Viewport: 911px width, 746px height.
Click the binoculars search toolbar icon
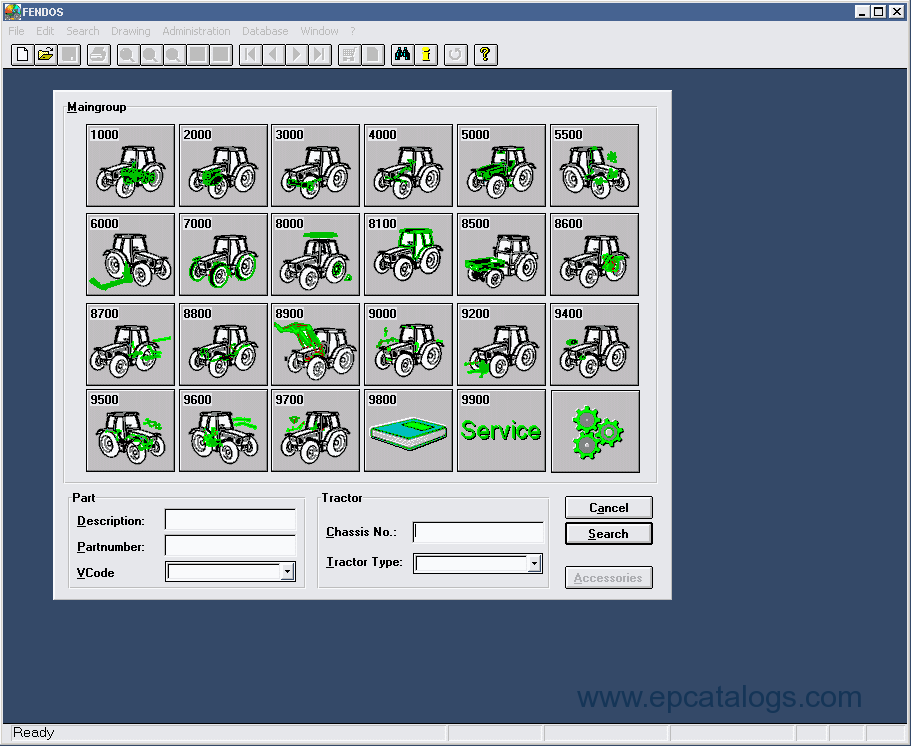coord(402,55)
